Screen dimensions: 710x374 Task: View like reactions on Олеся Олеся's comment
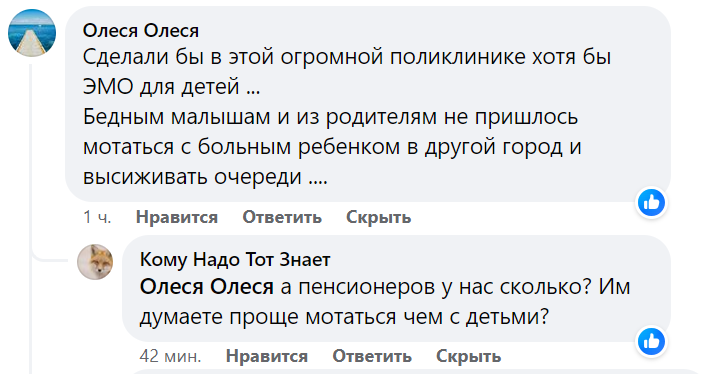tap(651, 202)
